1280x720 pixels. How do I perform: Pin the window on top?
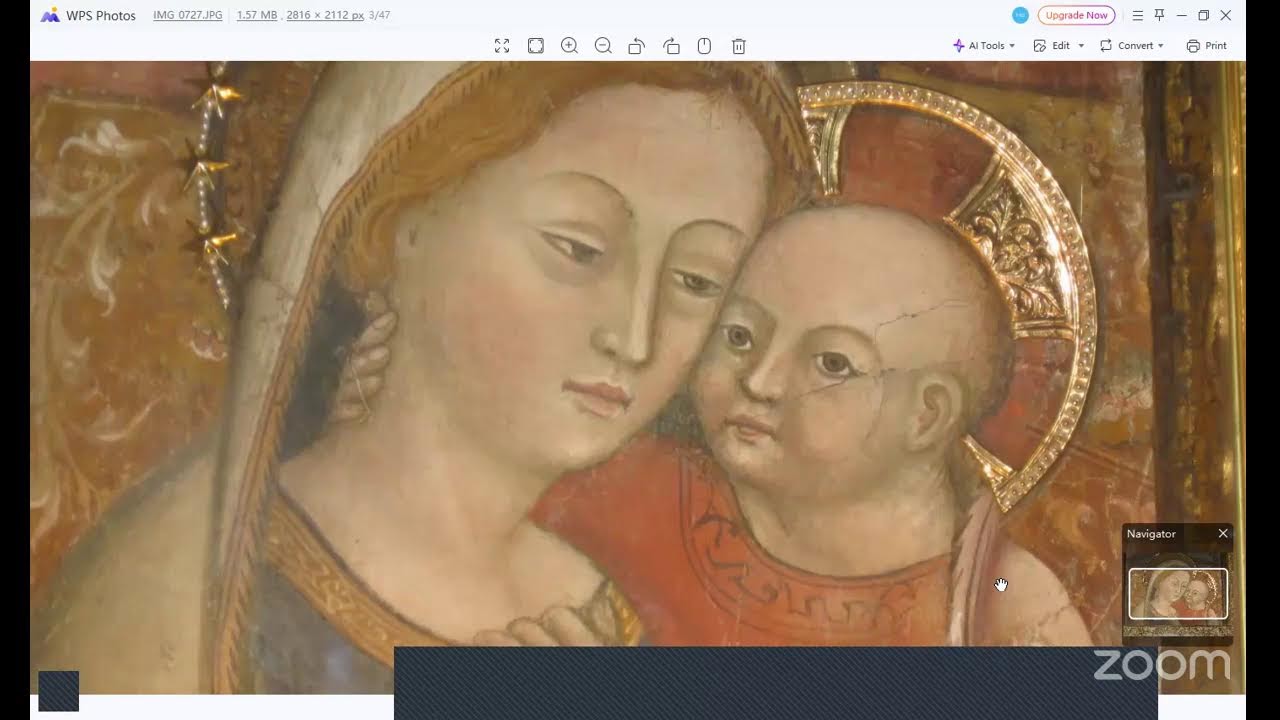(1160, 15)
